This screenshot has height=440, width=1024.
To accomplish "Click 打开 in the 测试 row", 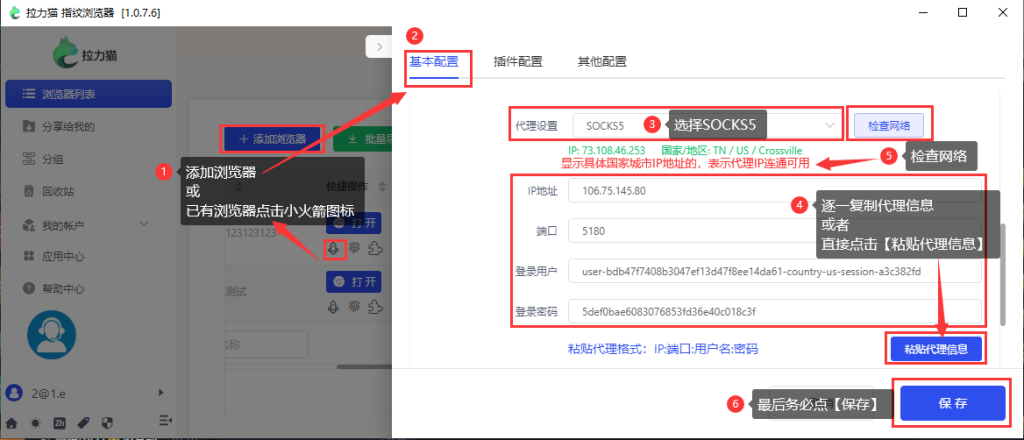I will pyautogui.click(x=353, y=282).
